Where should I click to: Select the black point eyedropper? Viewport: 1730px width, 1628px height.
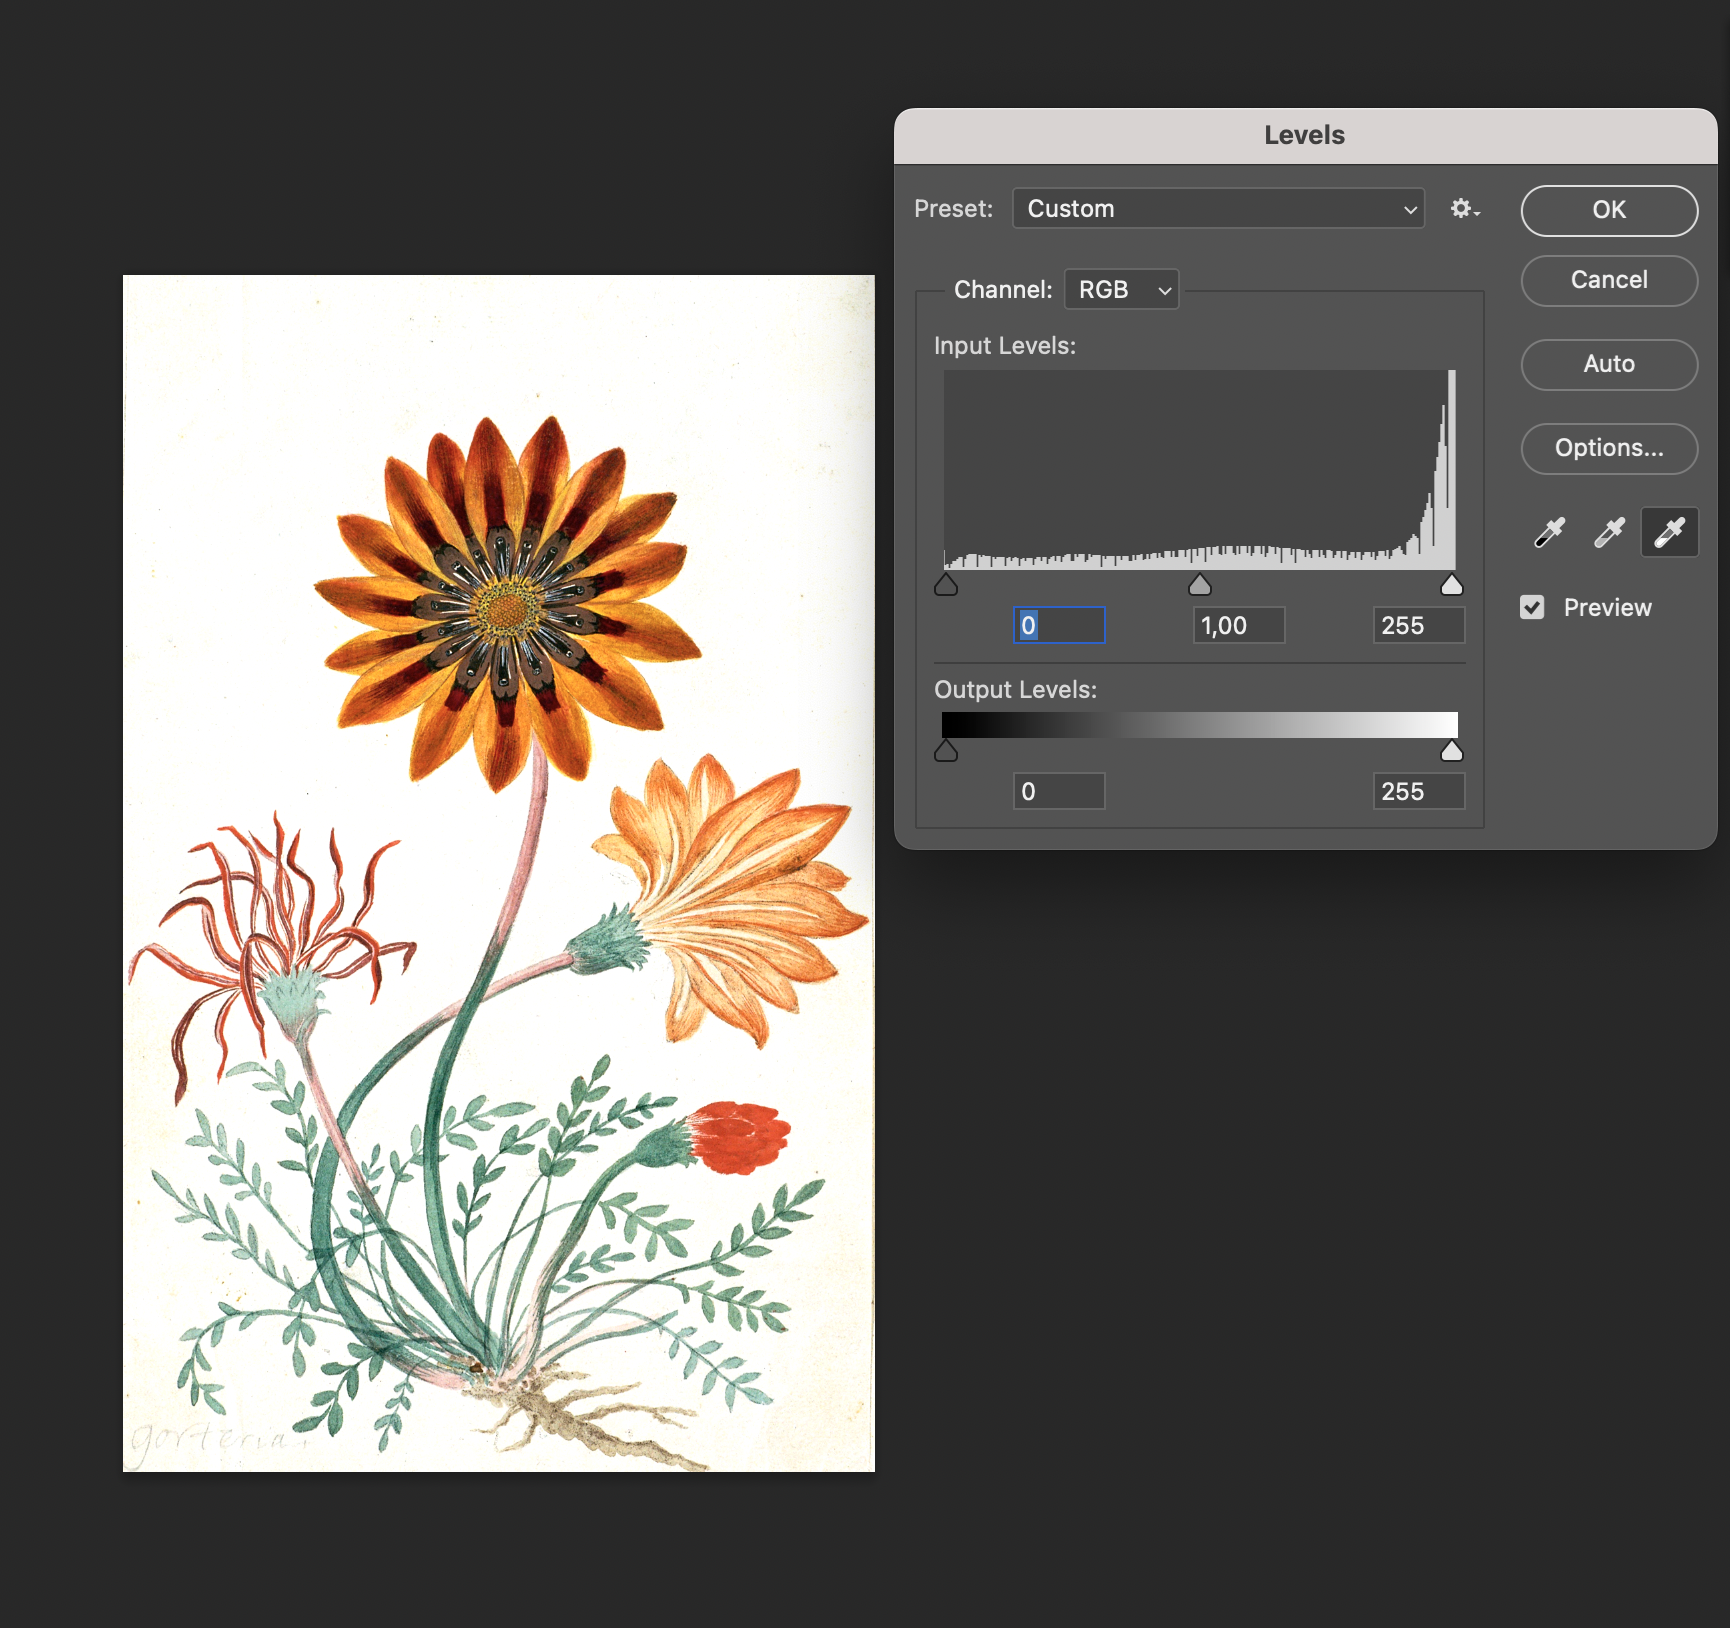[1549, 533]
